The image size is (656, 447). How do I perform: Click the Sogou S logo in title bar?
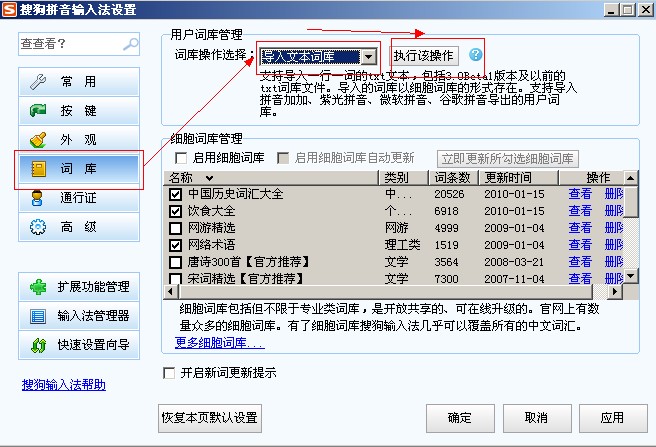pos(9,9)
